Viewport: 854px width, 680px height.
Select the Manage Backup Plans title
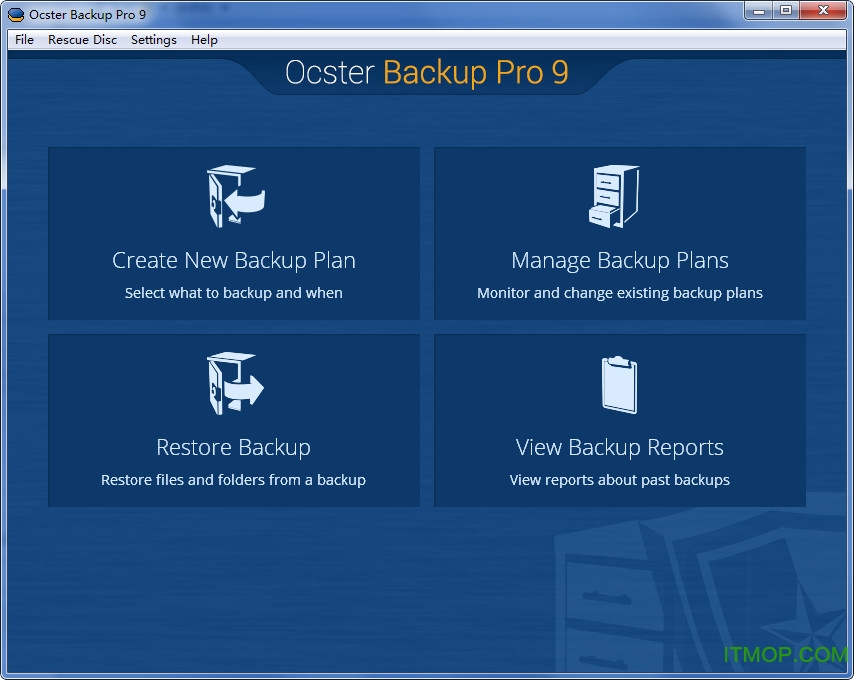pyautogui.click(x=620, y=260)
